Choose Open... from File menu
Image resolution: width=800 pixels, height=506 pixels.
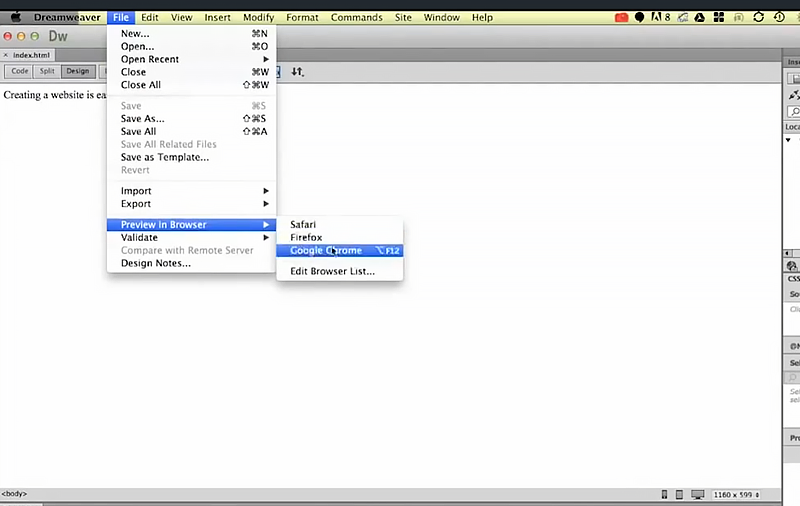192,46
